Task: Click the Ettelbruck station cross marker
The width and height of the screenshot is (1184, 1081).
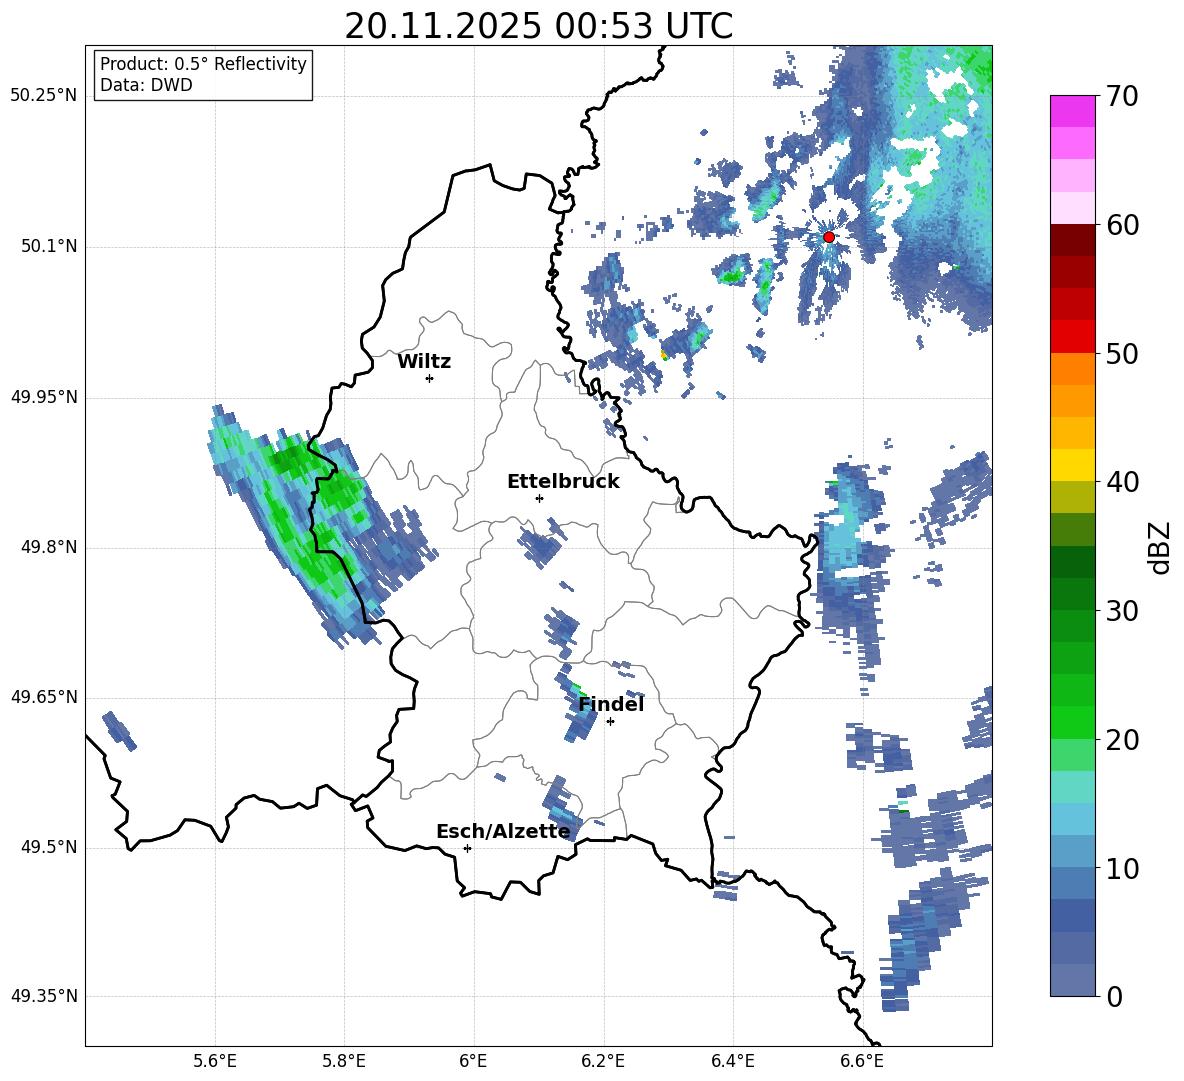Action: (539, 498)
